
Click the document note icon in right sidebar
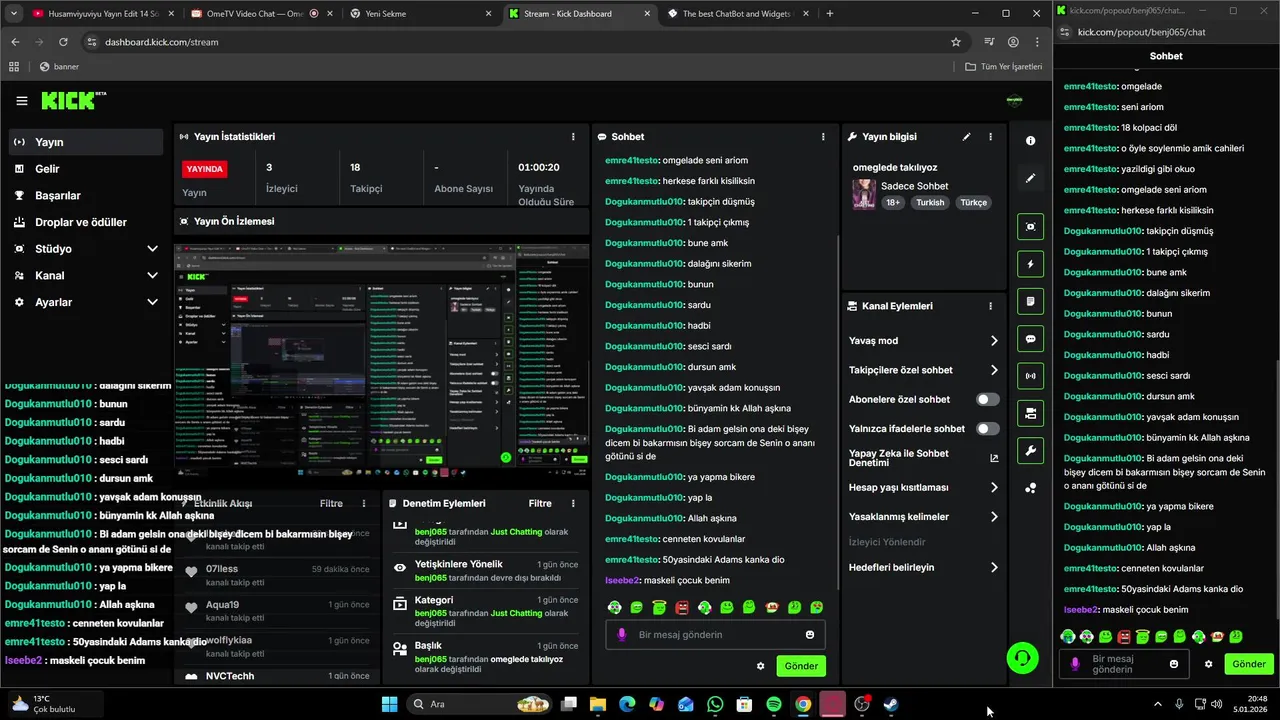click(x=1031, y=301)
